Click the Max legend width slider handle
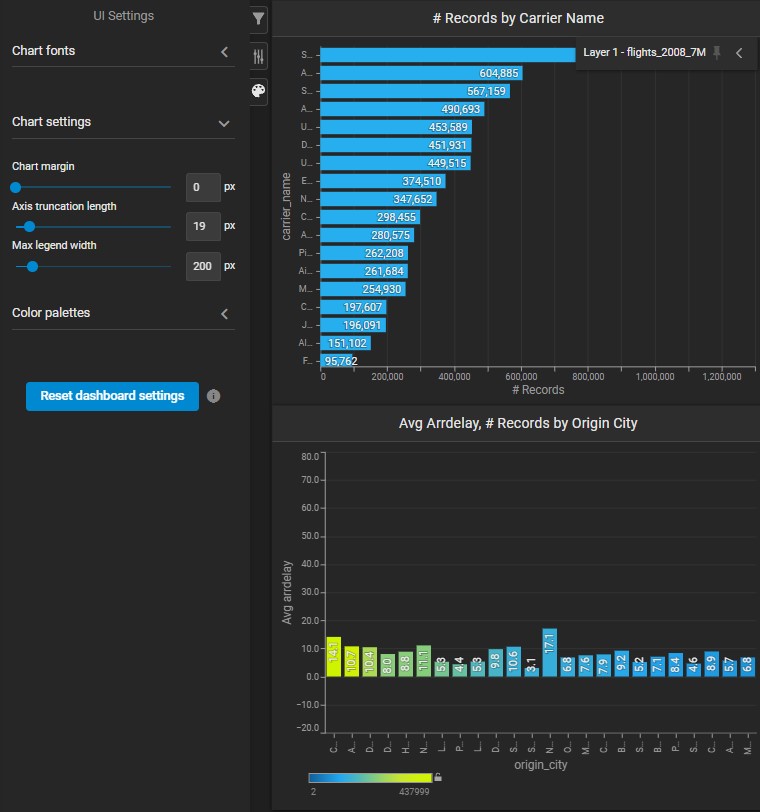The width and height of the screenshot is (760, 812). pyautogui.click(x=33, y=266)
